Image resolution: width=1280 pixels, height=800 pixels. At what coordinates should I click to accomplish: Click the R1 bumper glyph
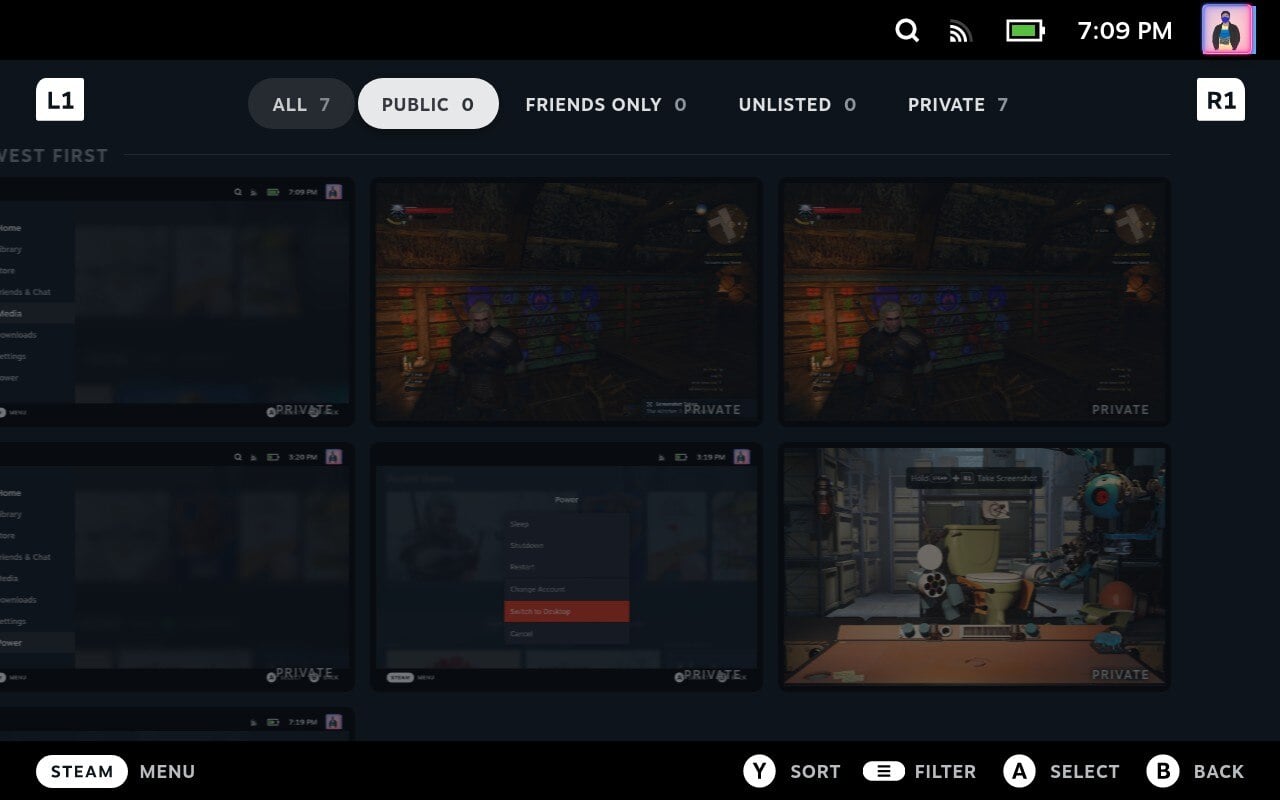(1221, 100)
